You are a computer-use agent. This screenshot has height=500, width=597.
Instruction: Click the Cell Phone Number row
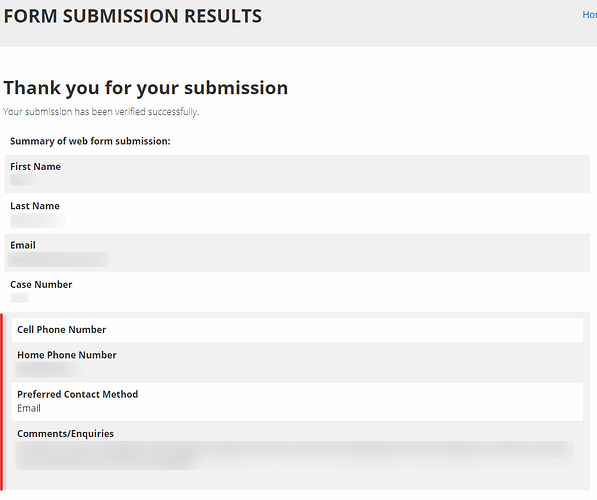click(297, 330)
